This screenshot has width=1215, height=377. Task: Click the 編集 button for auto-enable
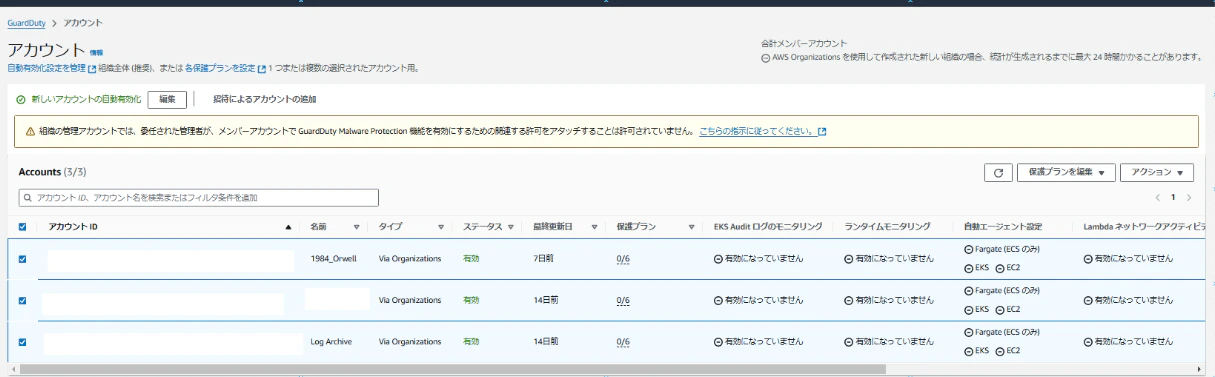(x=167, y=99)
